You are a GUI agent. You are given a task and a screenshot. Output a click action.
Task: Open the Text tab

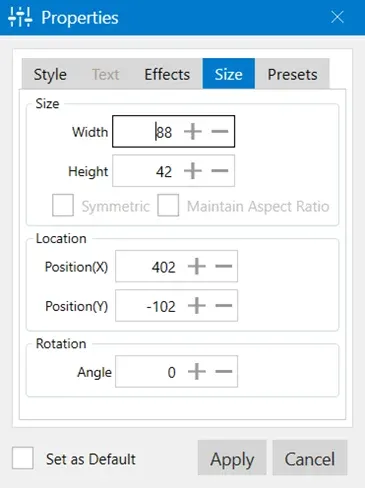tap(106, 74)
